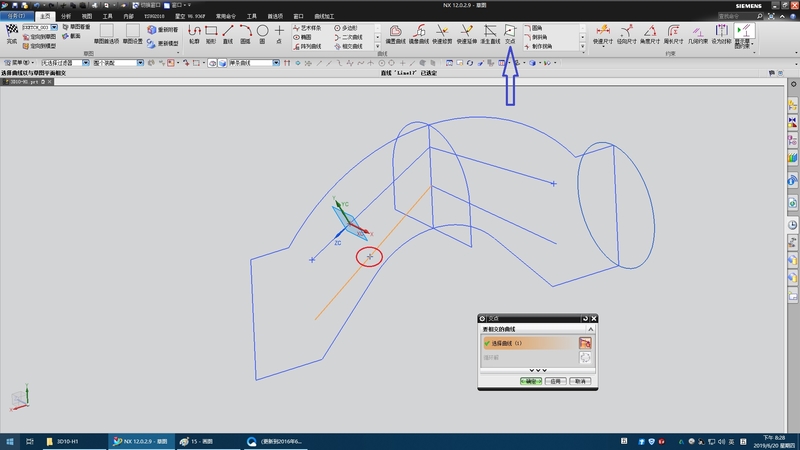Select the Profile (轮廓) tool
The width and height of the screenshot is (800, 450).
point(194,34)
